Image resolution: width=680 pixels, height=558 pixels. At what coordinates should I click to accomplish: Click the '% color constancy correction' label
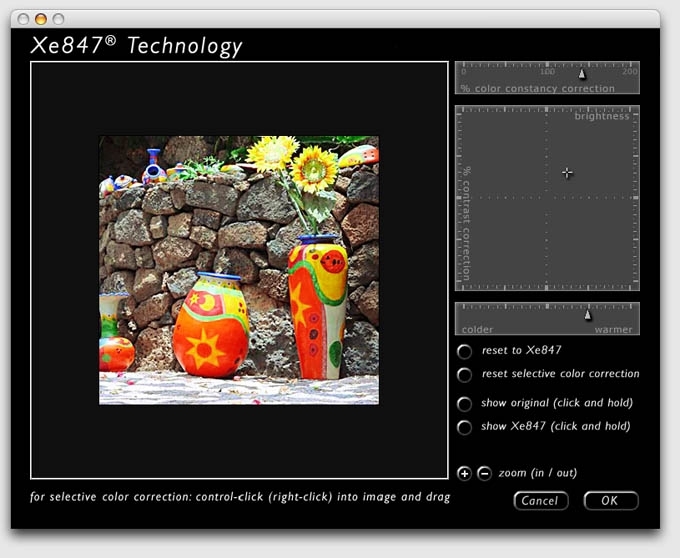click(537, 88)
